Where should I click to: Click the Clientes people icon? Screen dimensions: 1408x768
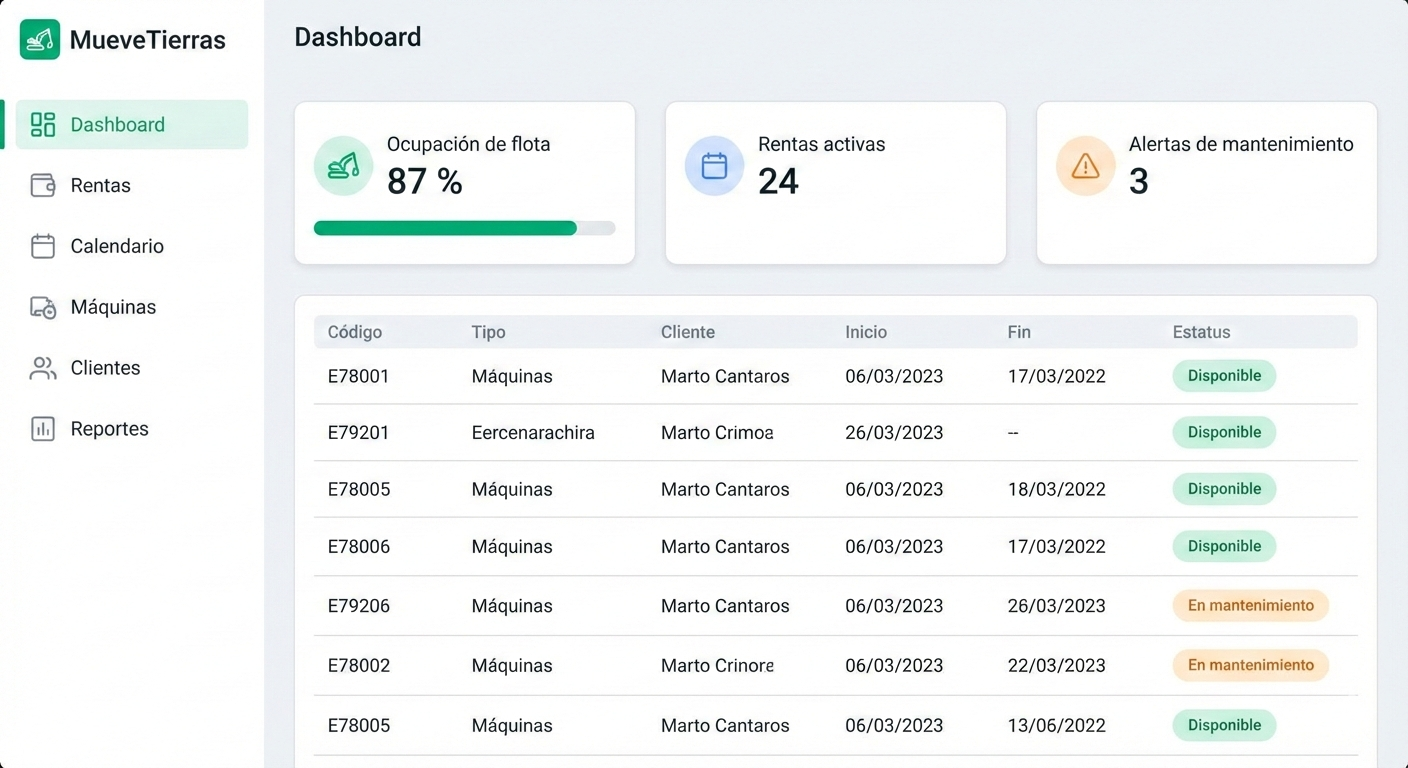point(41,368)
